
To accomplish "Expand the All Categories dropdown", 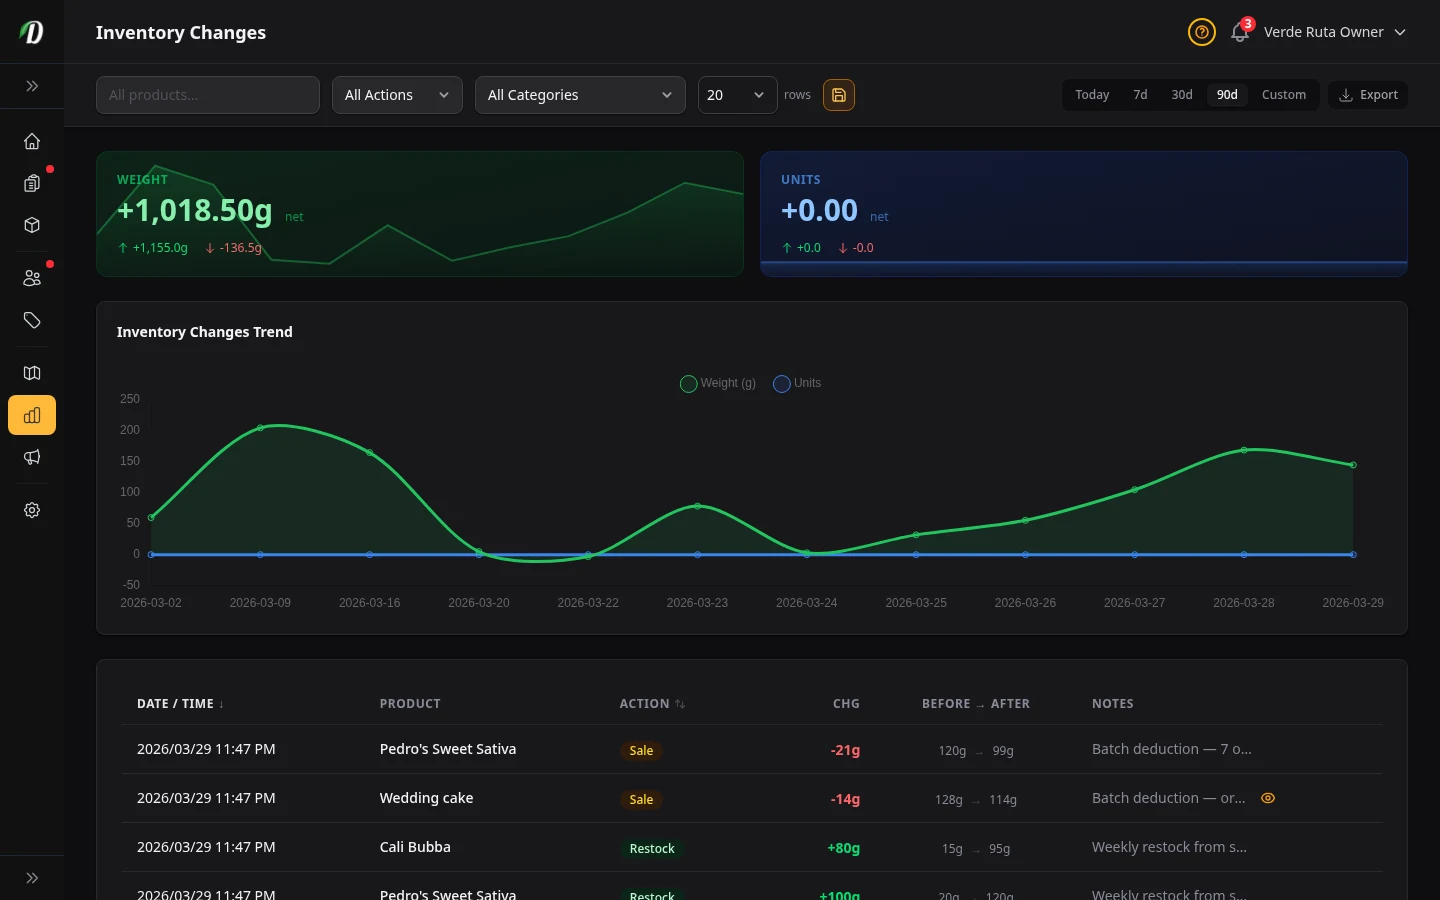I will [x=580, y=95].
